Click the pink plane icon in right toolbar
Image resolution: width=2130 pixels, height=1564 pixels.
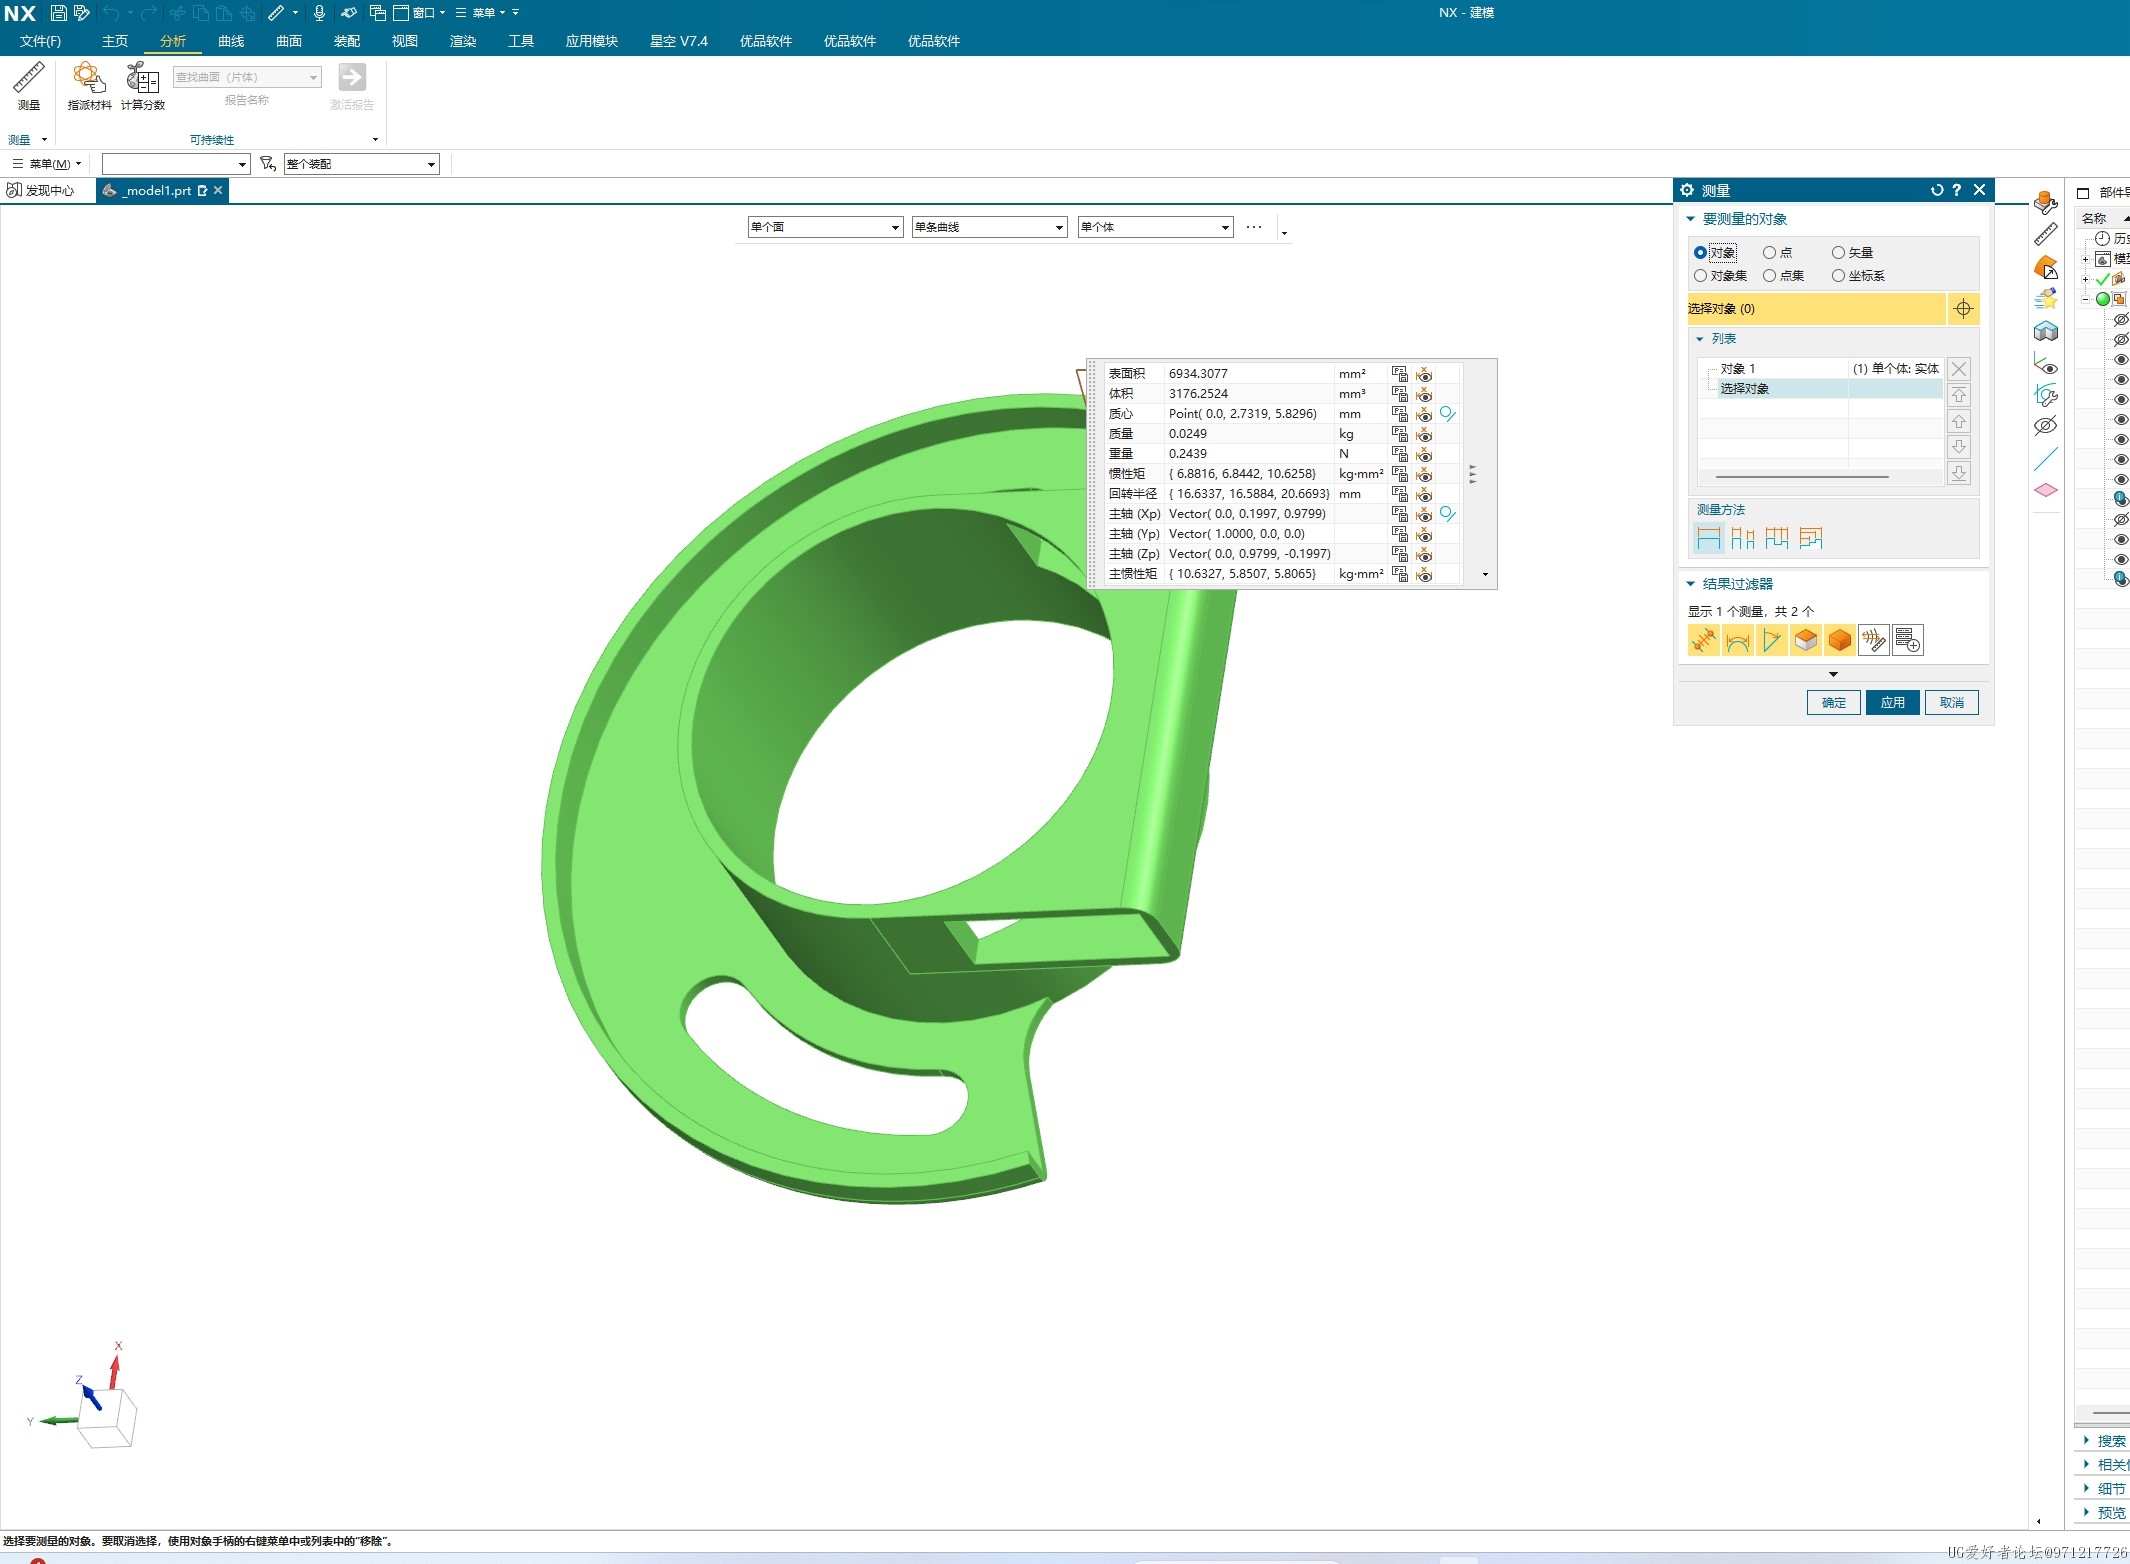click(2046, 490)
